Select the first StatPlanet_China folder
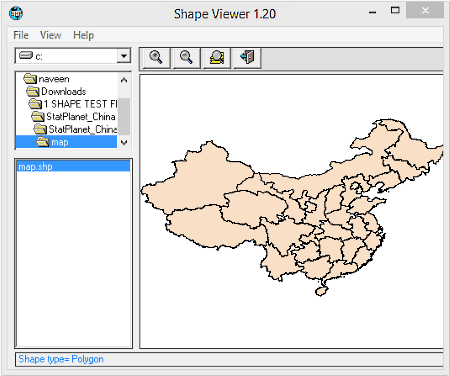 pyautogui.click(x=74, y=117)
